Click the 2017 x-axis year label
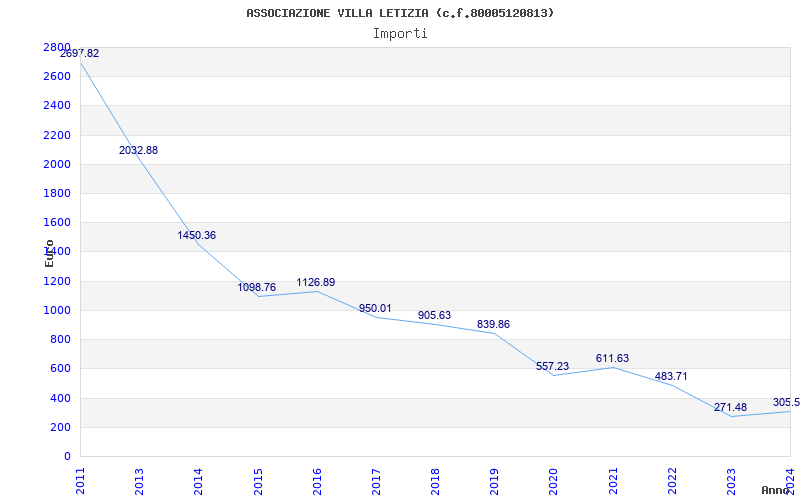 pyautogui.click(x=376, y=481)
